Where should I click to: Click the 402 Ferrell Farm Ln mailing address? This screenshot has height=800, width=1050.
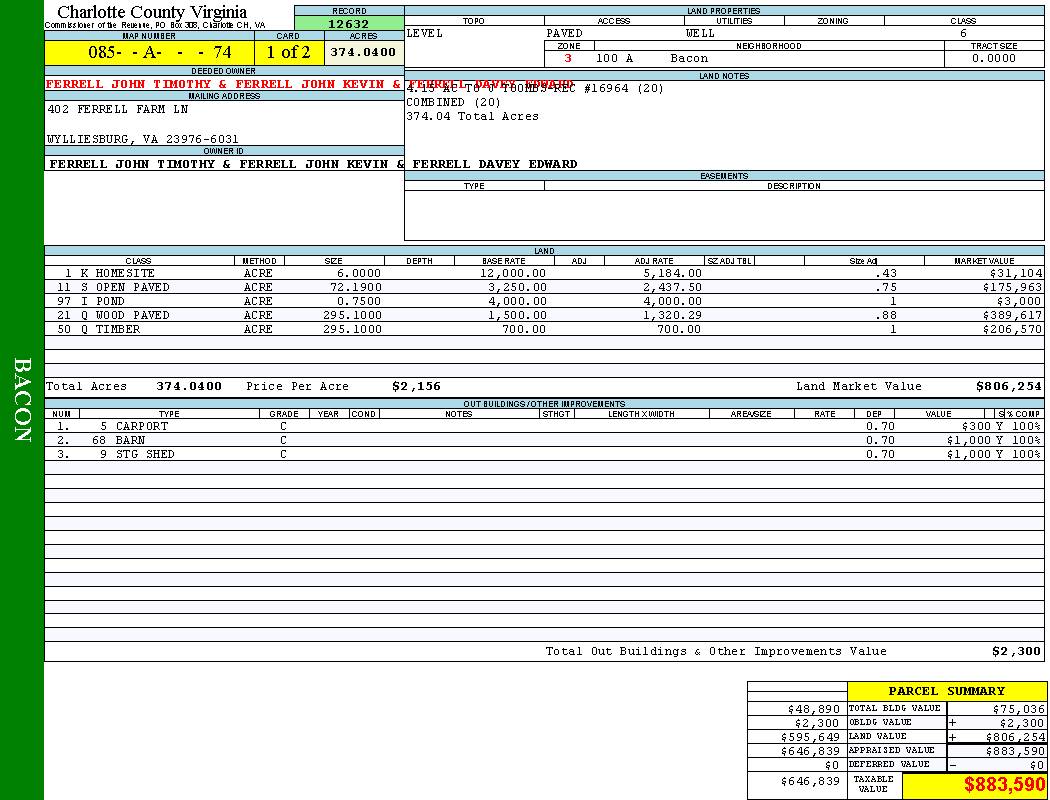pyautogui.click(x=118, y=109)
